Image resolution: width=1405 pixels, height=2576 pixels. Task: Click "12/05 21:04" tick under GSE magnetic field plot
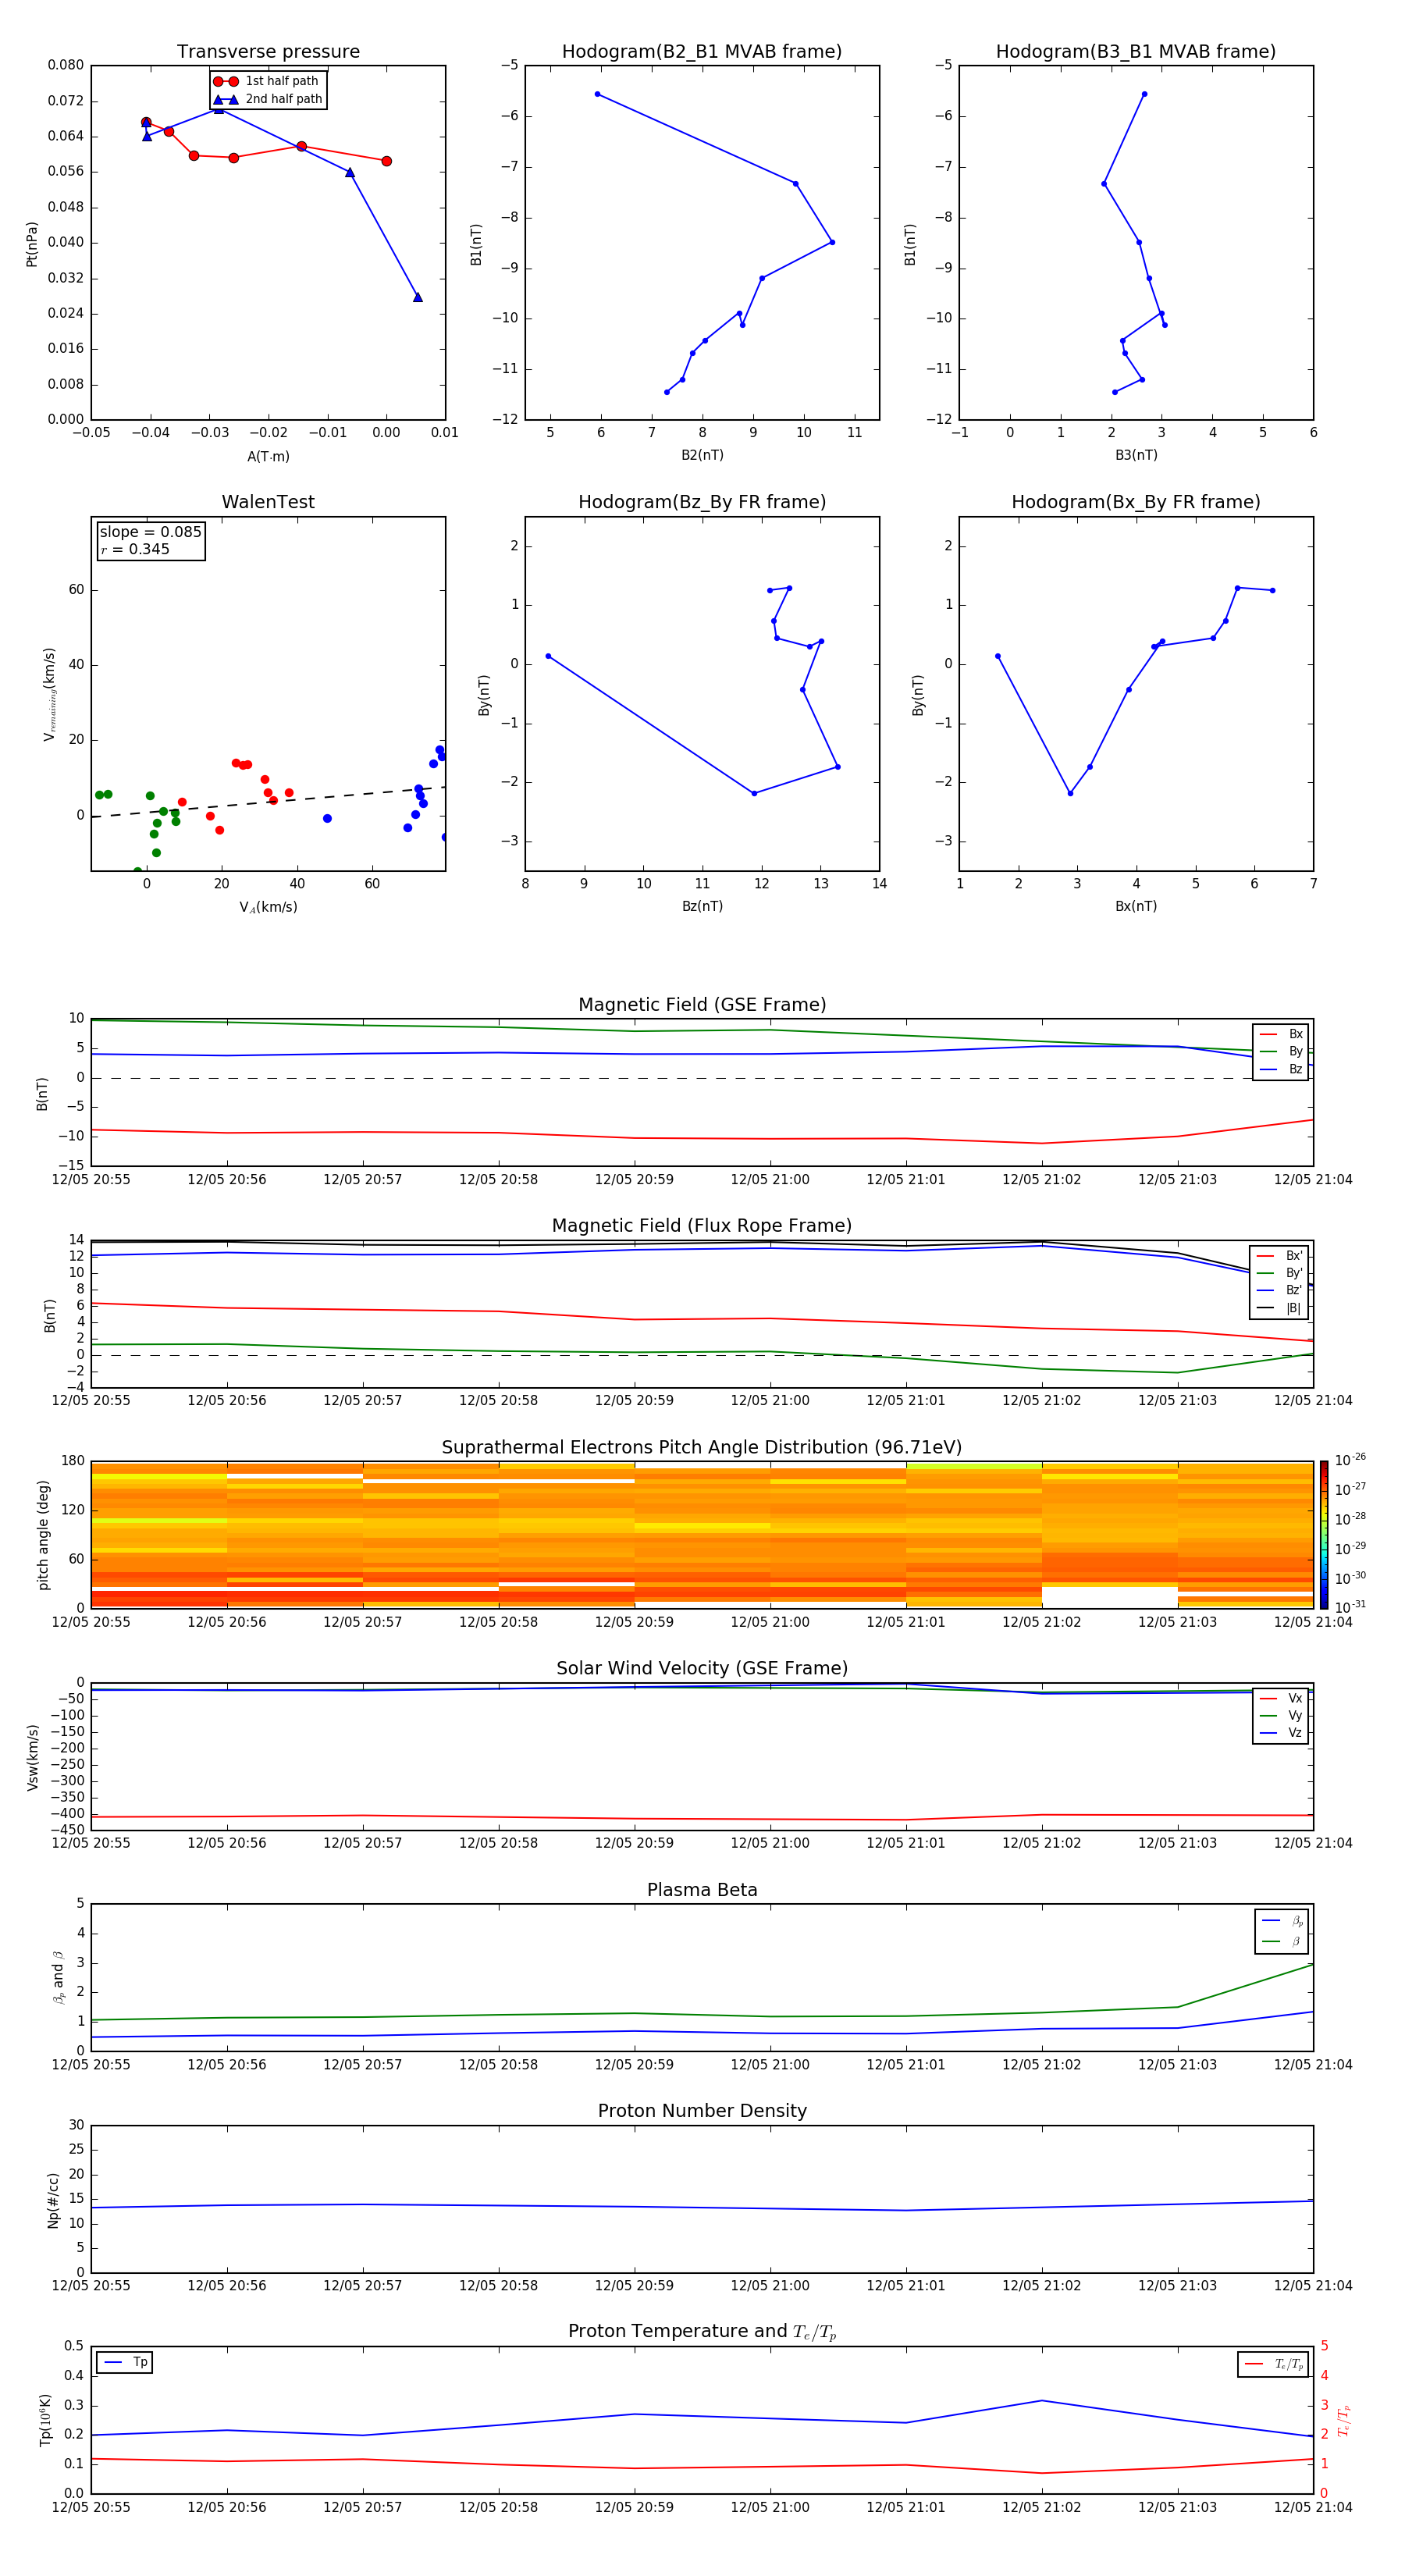click(x=1313, y=1180)
